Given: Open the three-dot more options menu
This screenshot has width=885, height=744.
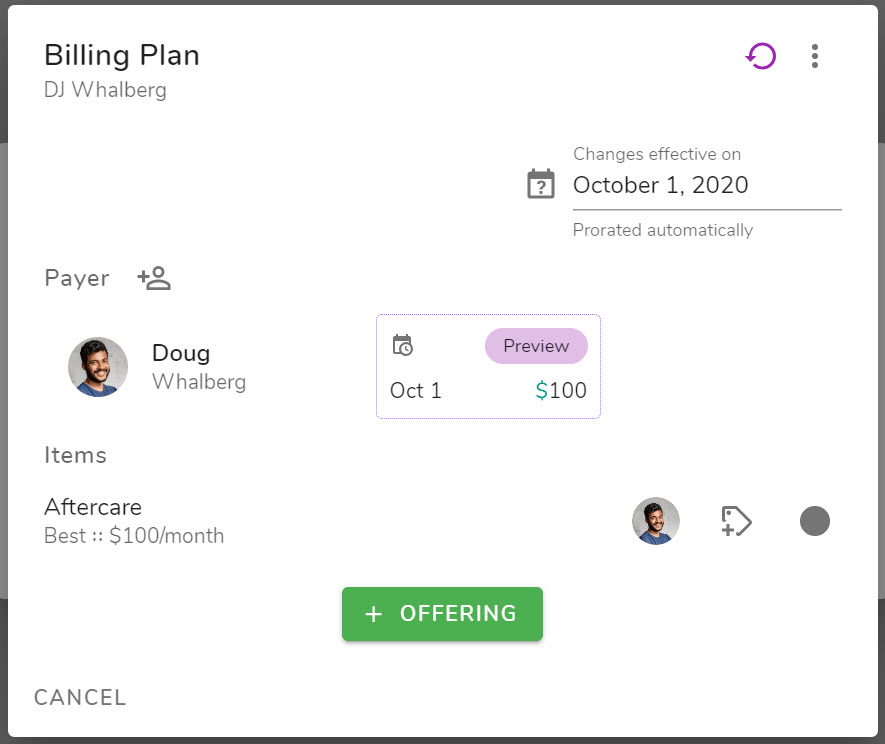Looking at the screenshot, I should pos(814,56).
